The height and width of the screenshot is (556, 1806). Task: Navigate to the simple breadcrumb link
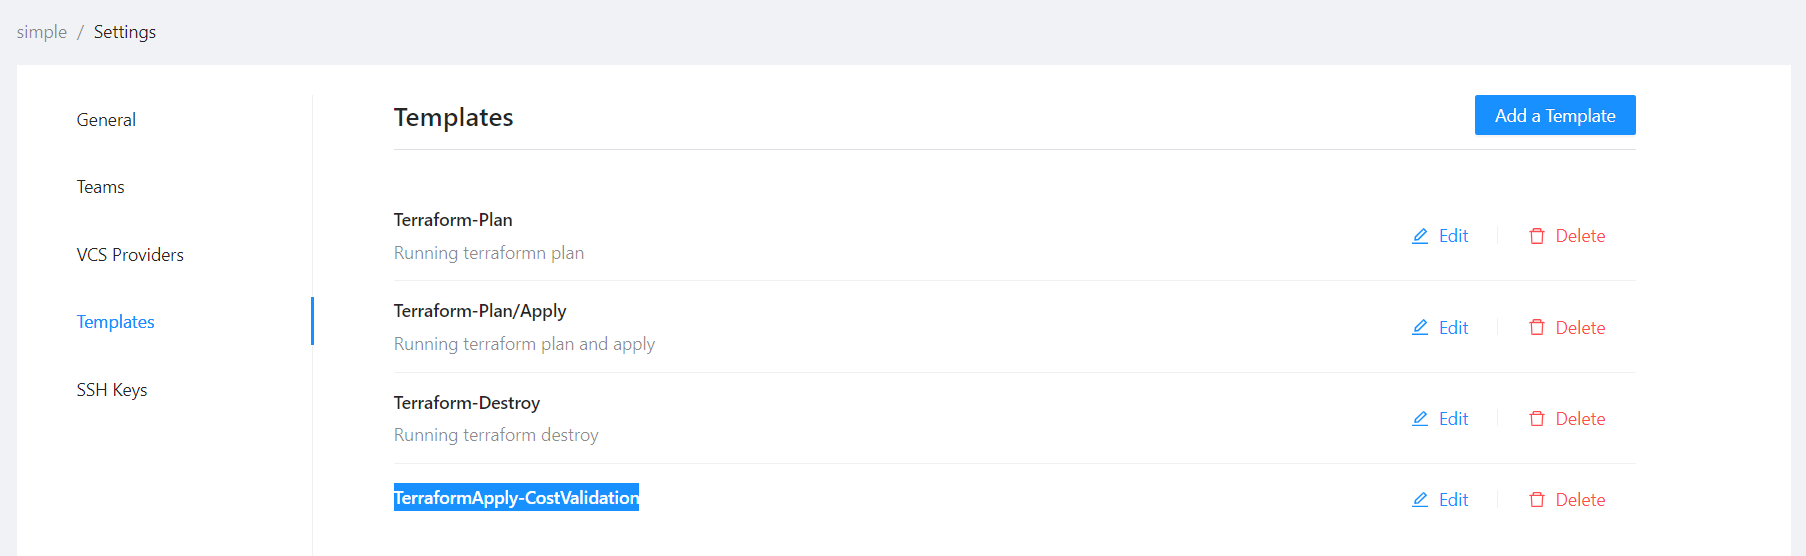42,32
